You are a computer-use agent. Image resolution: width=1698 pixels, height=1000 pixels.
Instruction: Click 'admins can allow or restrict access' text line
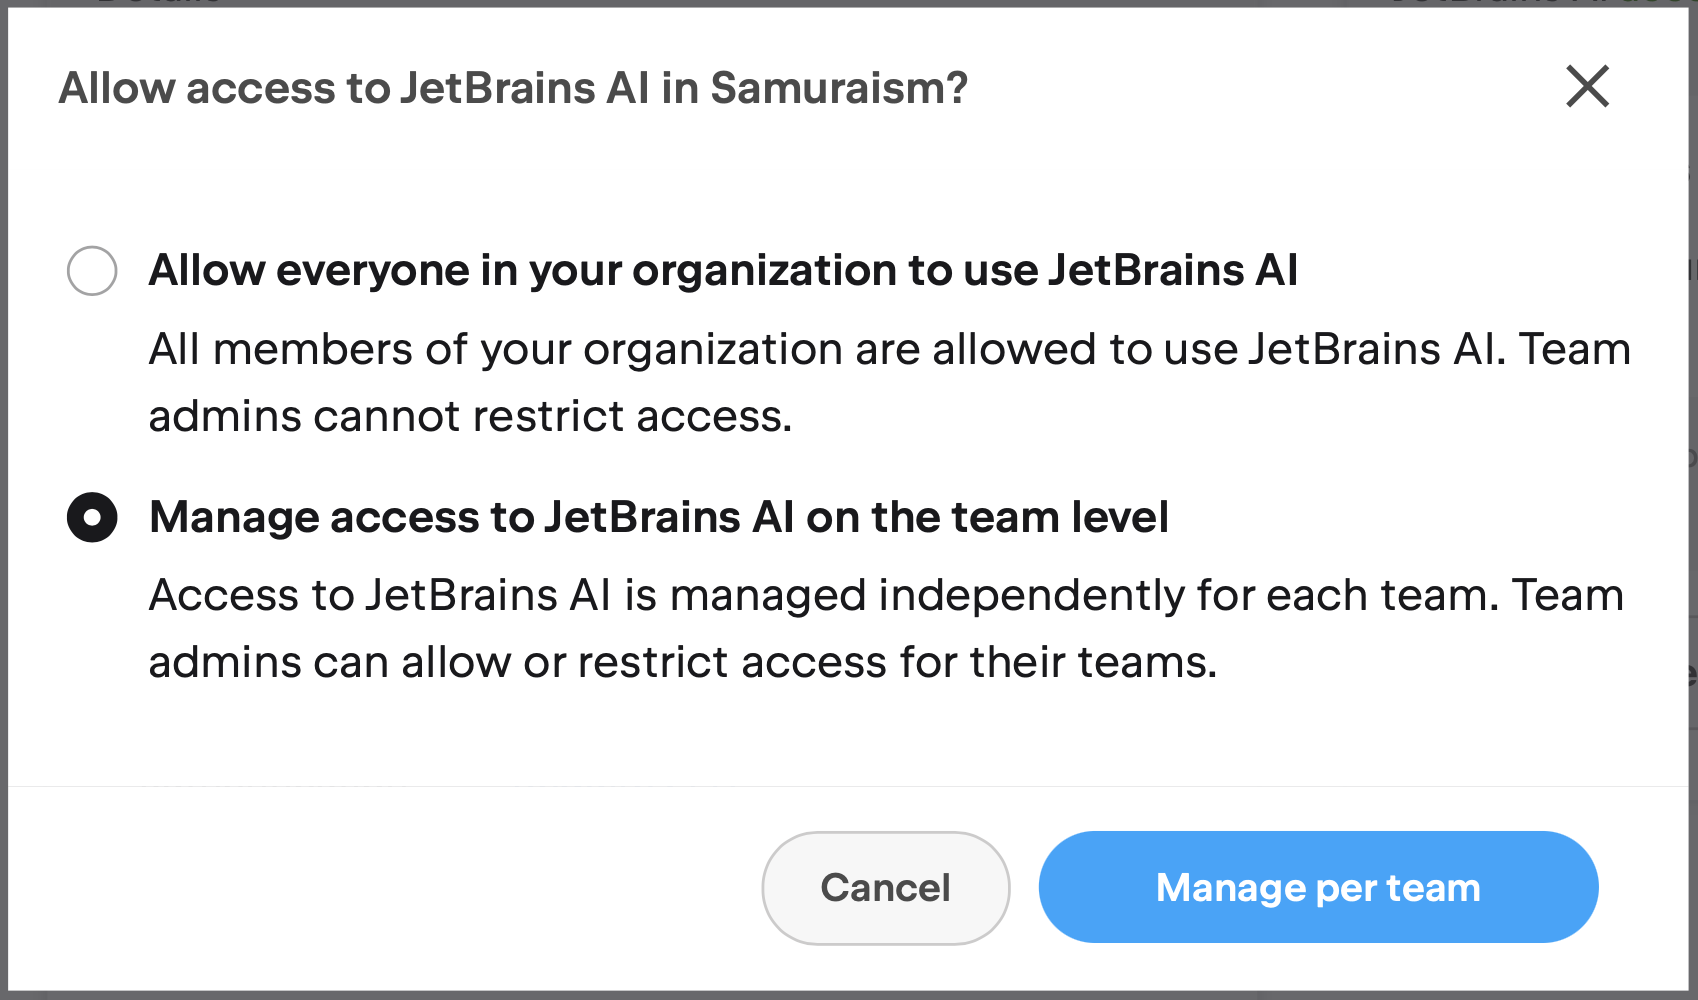pyautogui.click(x=683, y=662)
